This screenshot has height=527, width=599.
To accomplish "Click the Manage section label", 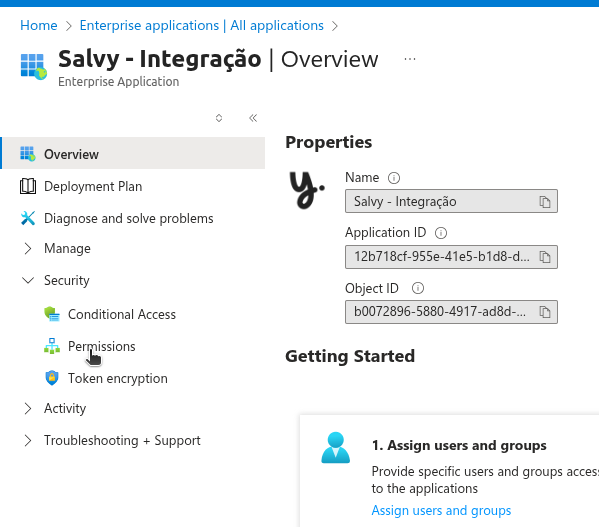I will point(67,248).
